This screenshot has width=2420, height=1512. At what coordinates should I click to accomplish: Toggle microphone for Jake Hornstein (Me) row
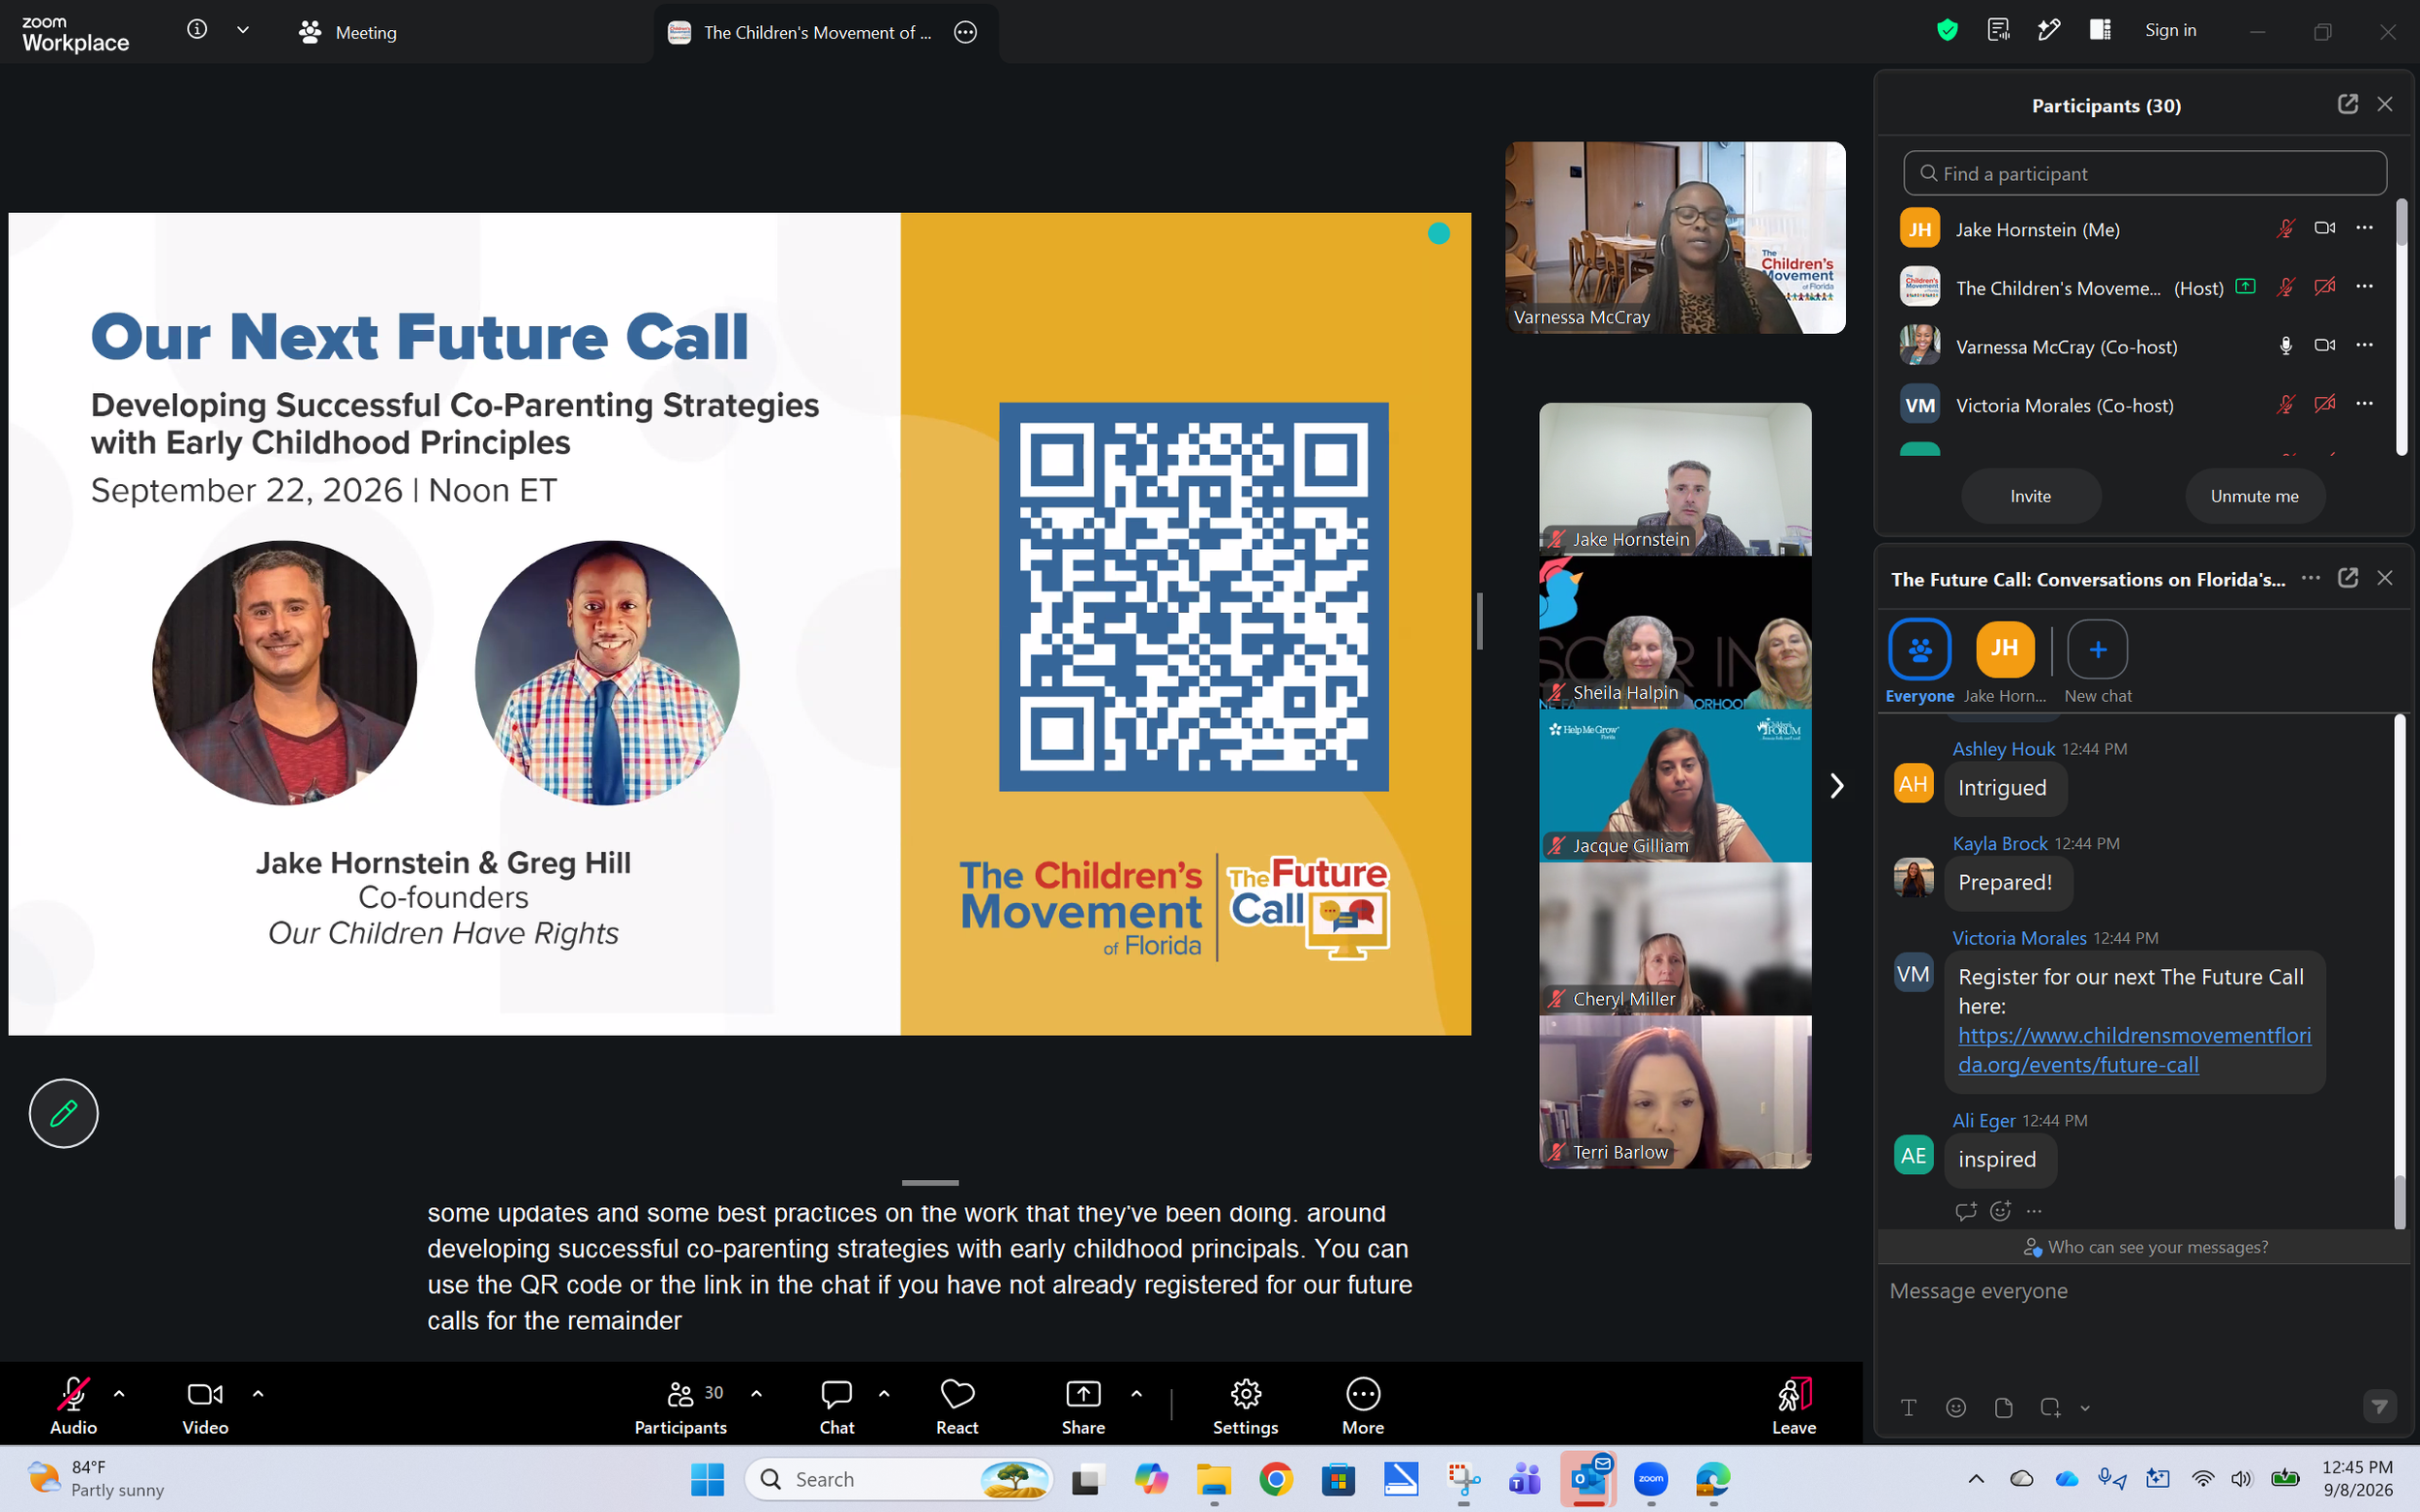(x=2285, y=228)
